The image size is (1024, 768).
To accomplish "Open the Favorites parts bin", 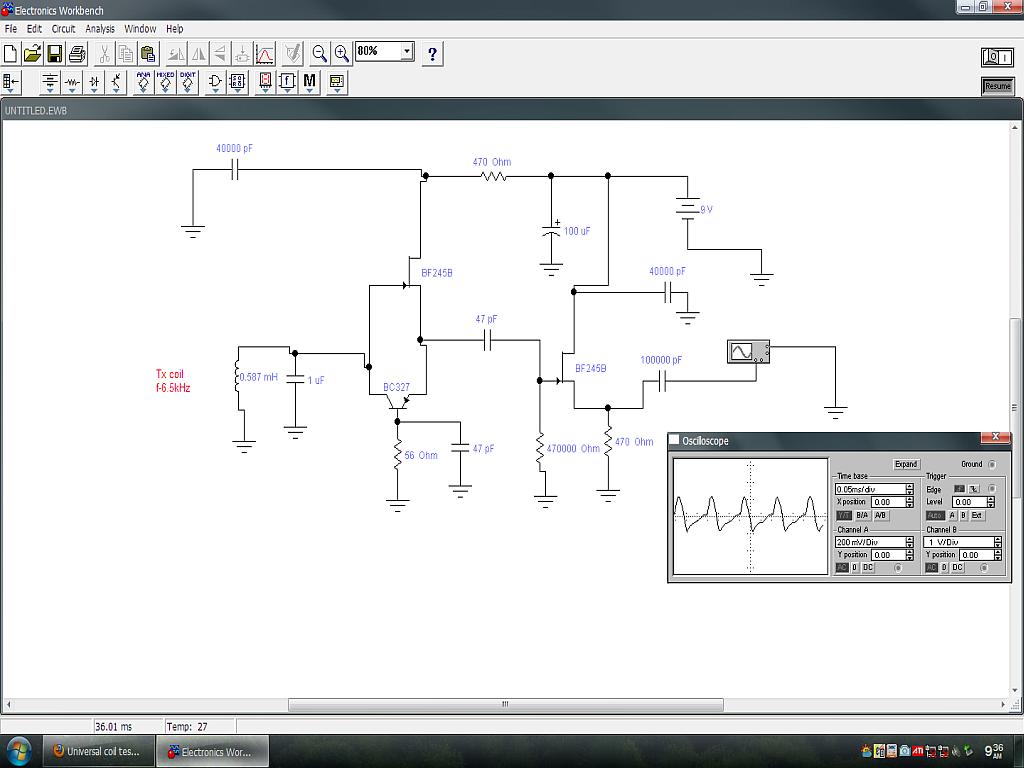I will point(12,82).
